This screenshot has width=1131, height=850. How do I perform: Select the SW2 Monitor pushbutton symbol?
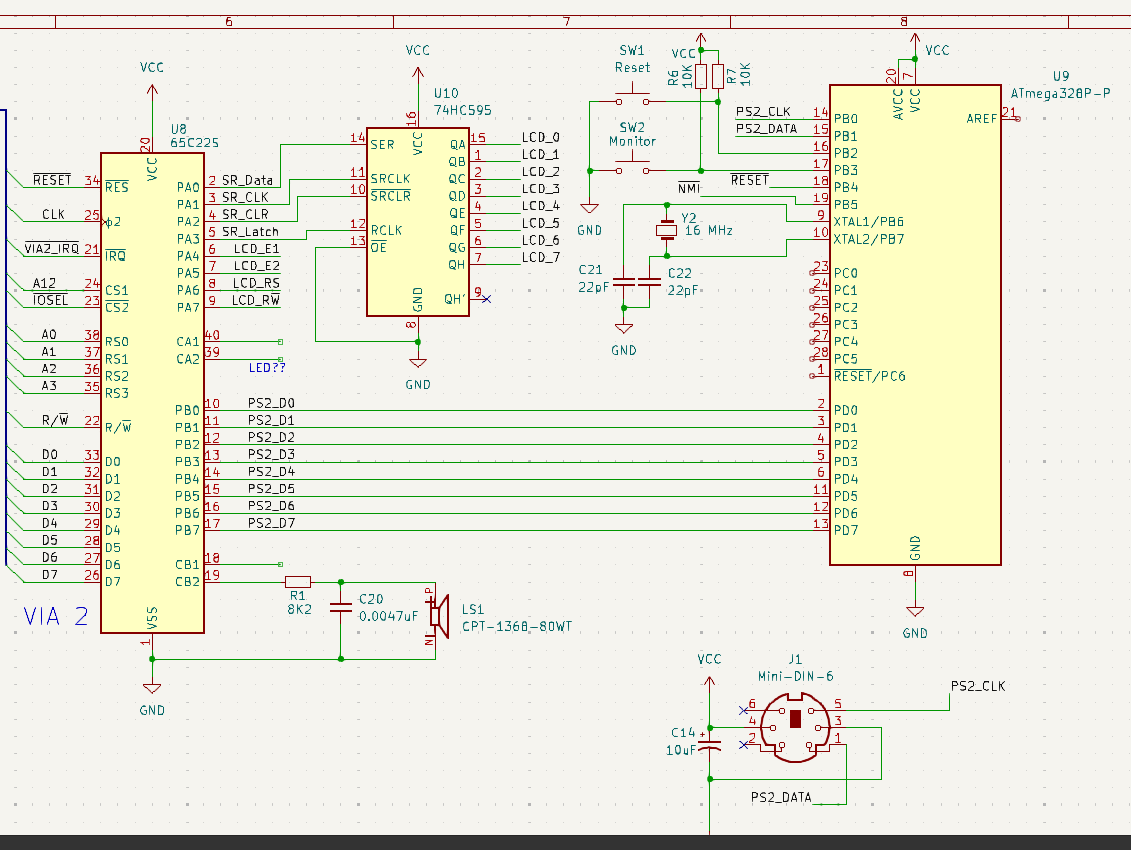coord(630,169)
